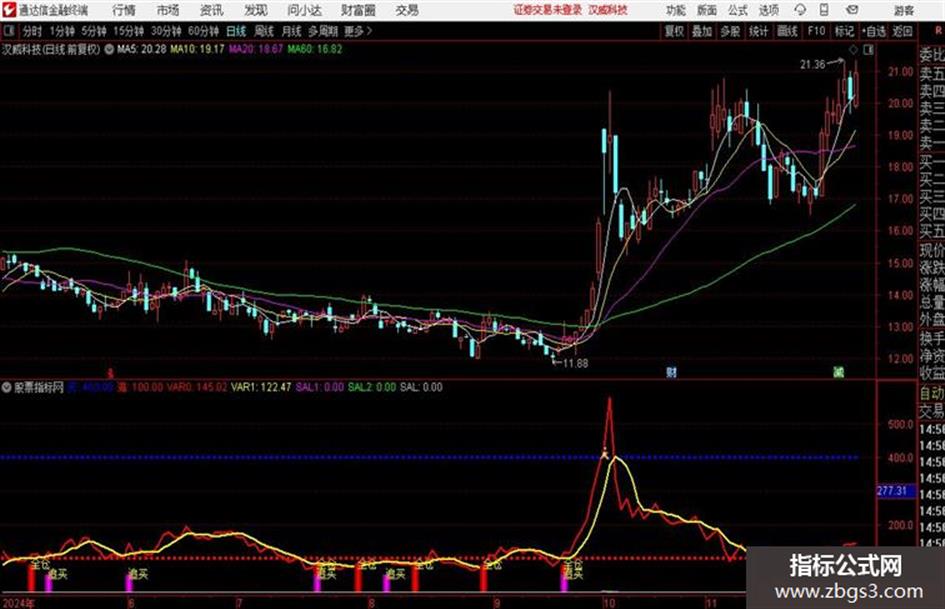Click the 证券交易未登录 link
Screen dimensions: 945x609
click(x=548, y=10)
